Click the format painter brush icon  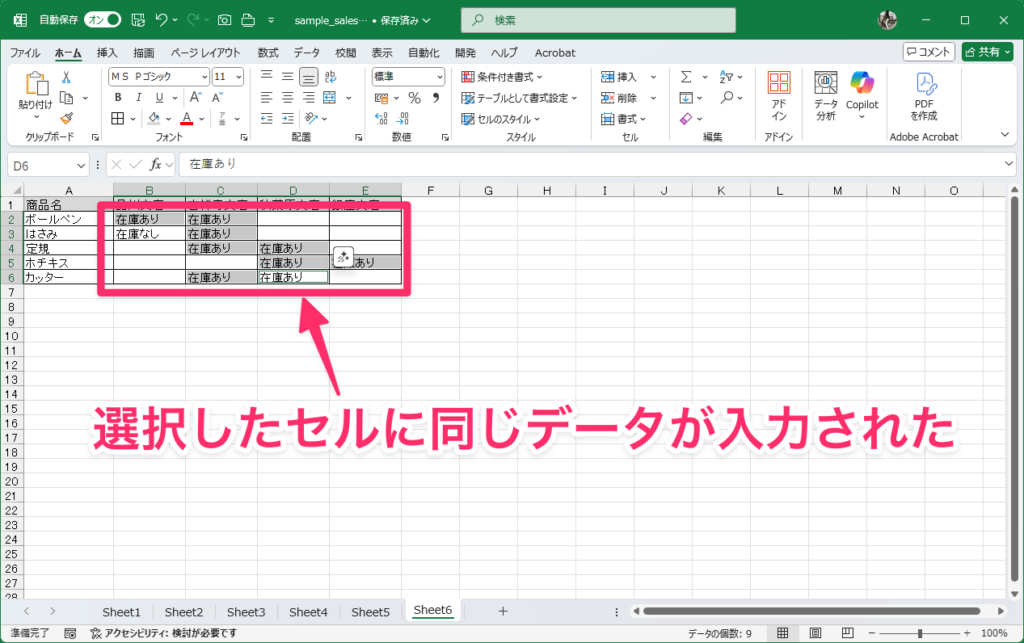click(66, 118)
